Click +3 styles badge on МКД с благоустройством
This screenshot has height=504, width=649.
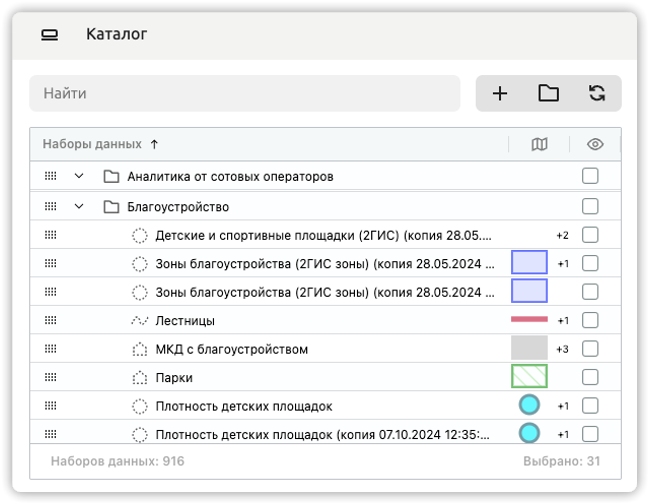(x=562, y=349)
